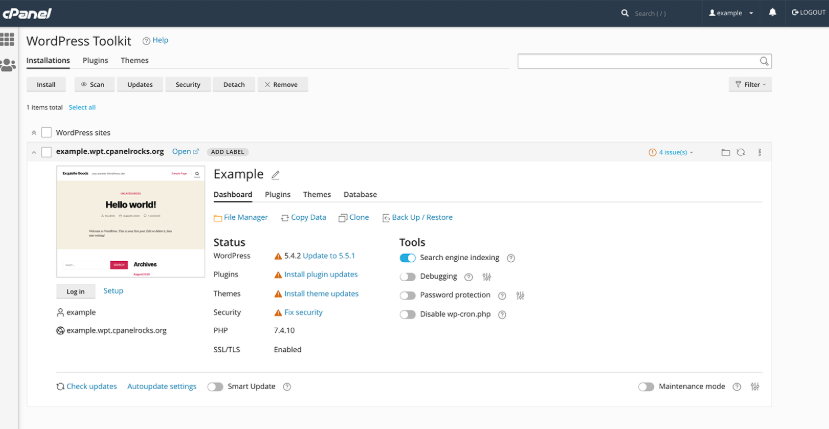Click the Install button

coord(46,85)
